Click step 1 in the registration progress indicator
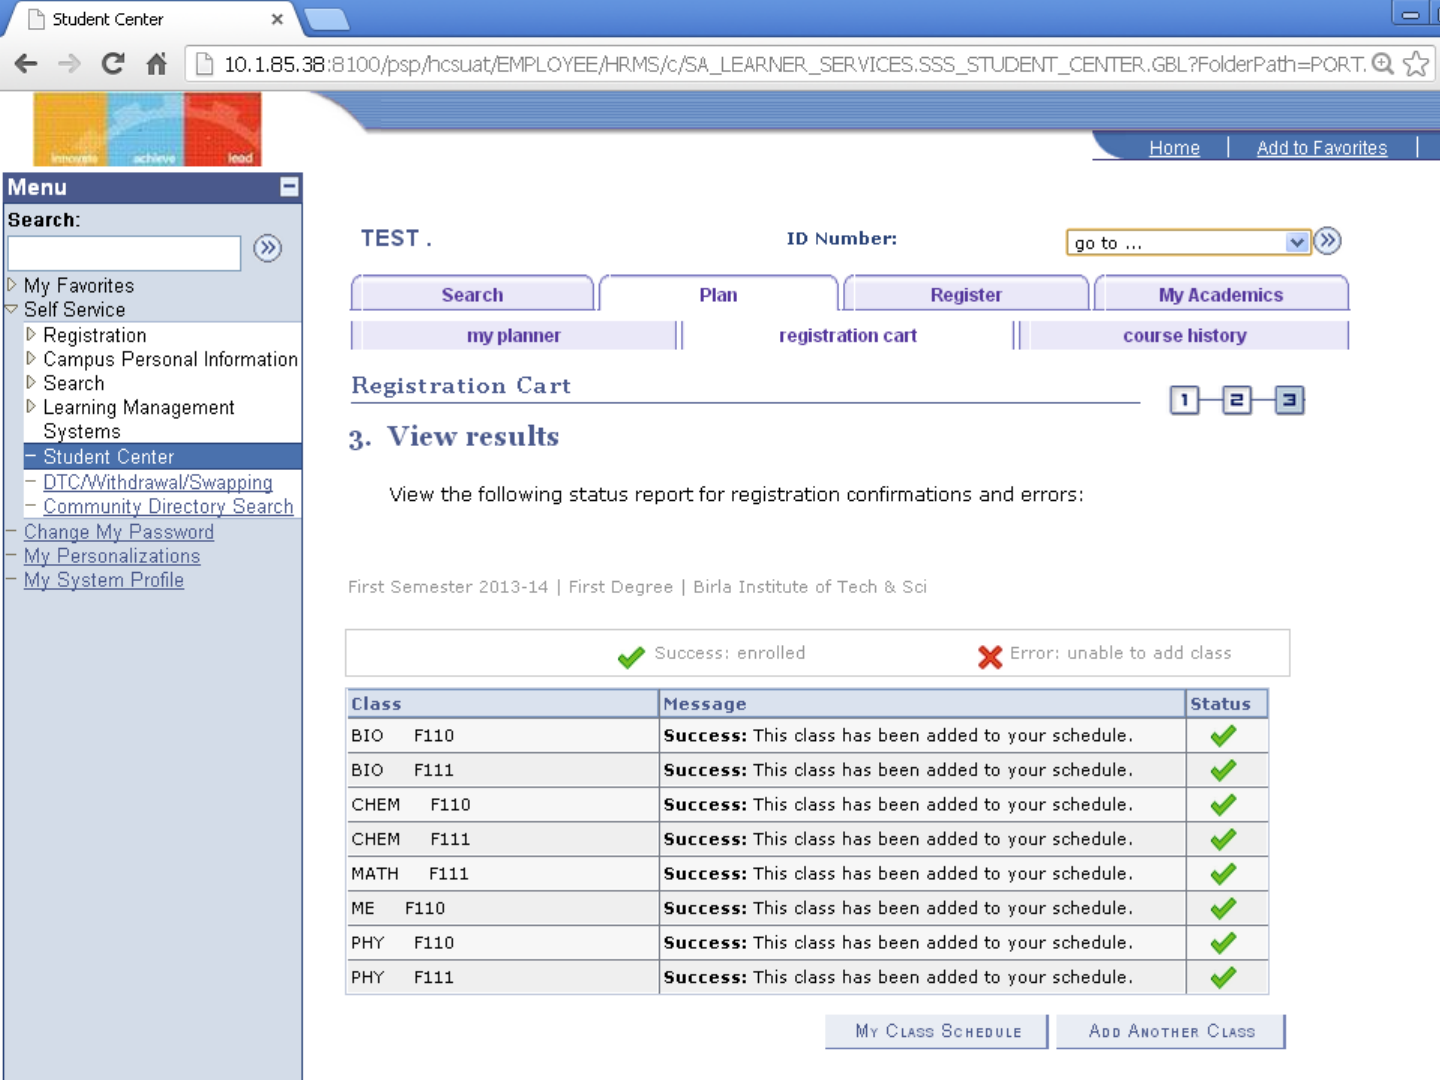Viewport: 1440px width, 1080px height. [x=1184, y=400]
